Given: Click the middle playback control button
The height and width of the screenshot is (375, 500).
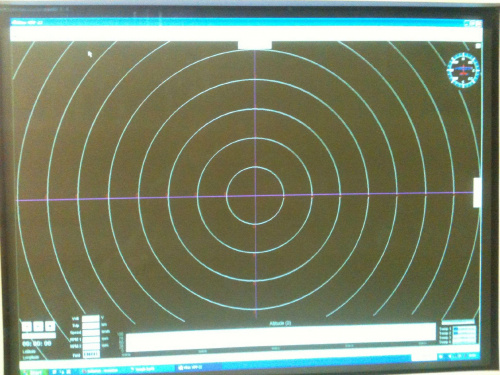Looking at the screenshot, I should pos(39,326).
